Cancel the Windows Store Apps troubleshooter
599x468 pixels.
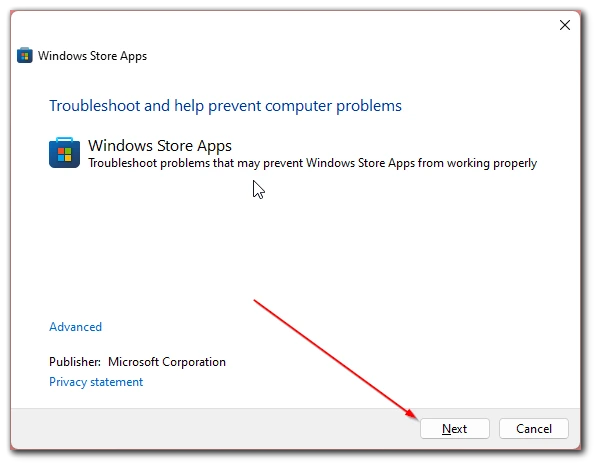[534, 429]
